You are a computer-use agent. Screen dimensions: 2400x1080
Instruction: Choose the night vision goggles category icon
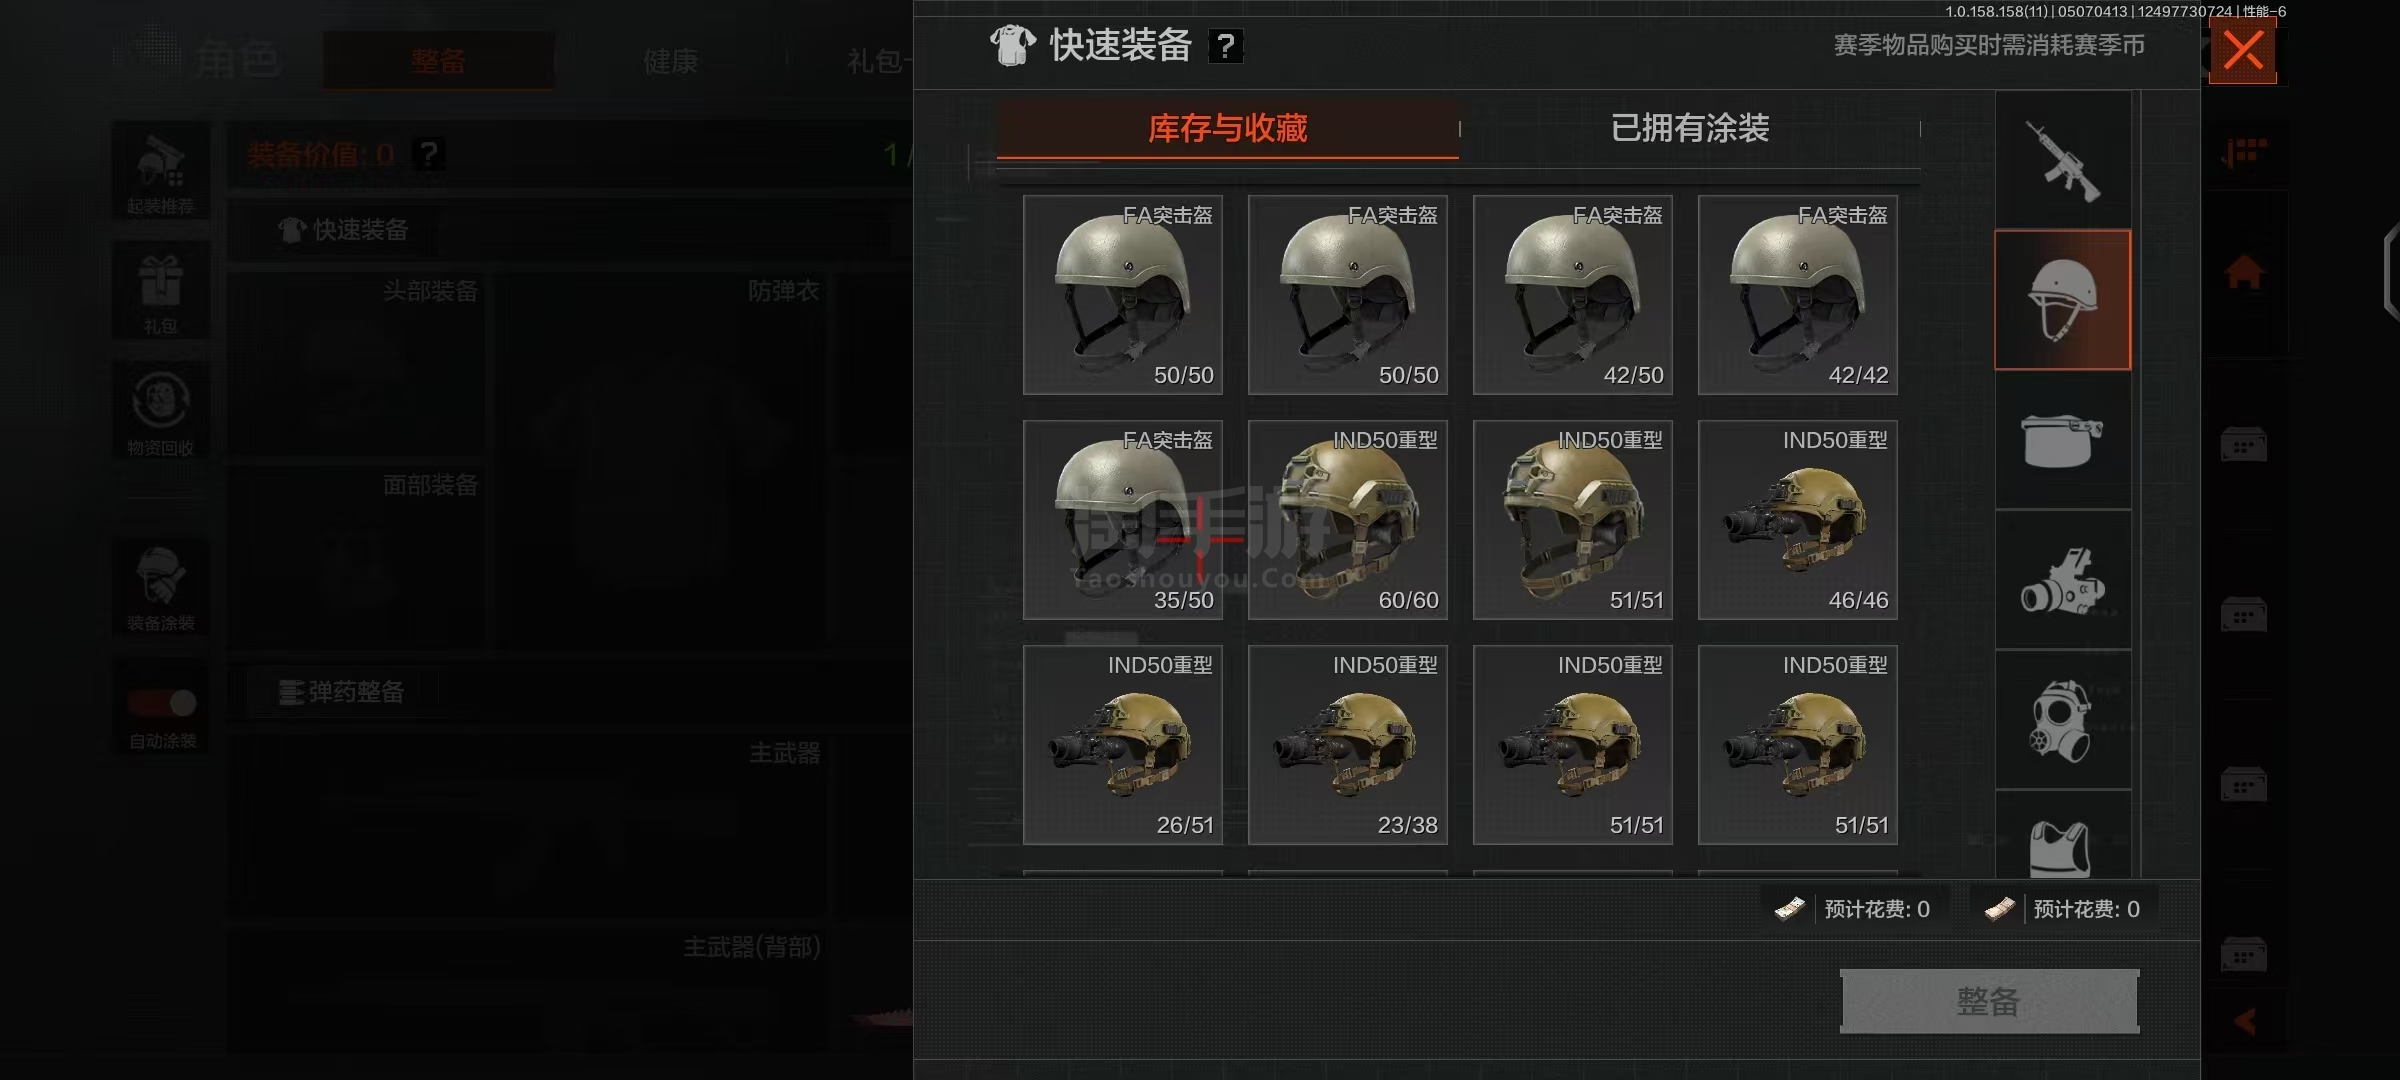click(2063, 580)
